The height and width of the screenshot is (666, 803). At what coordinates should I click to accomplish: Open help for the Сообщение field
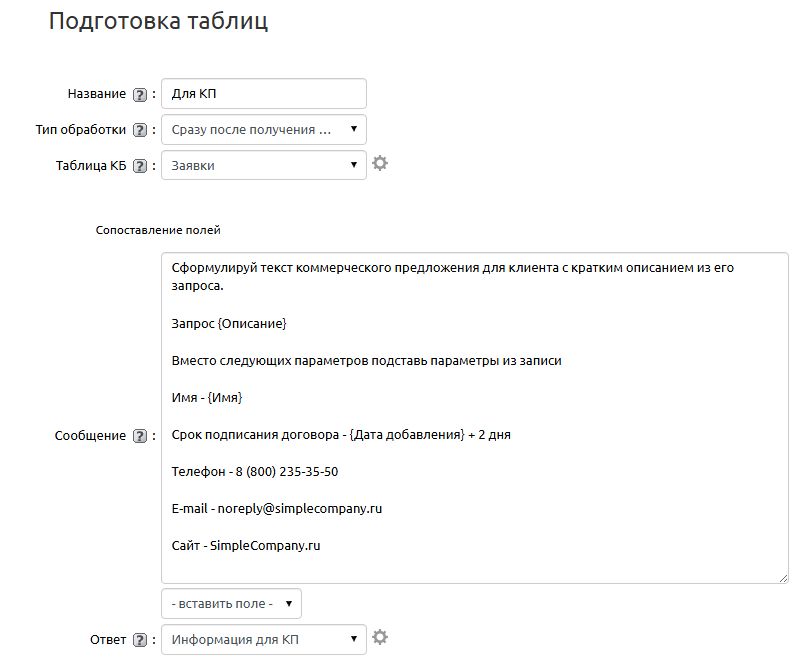pos(140,436)
